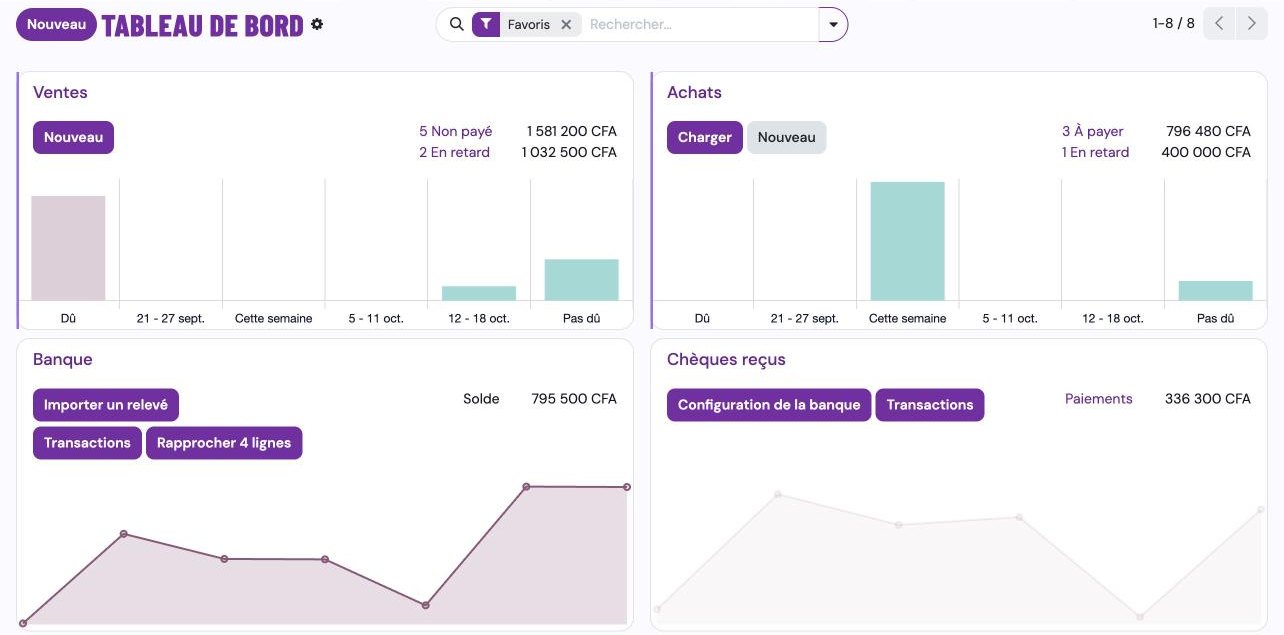Go to previous page arrow

1219,23
